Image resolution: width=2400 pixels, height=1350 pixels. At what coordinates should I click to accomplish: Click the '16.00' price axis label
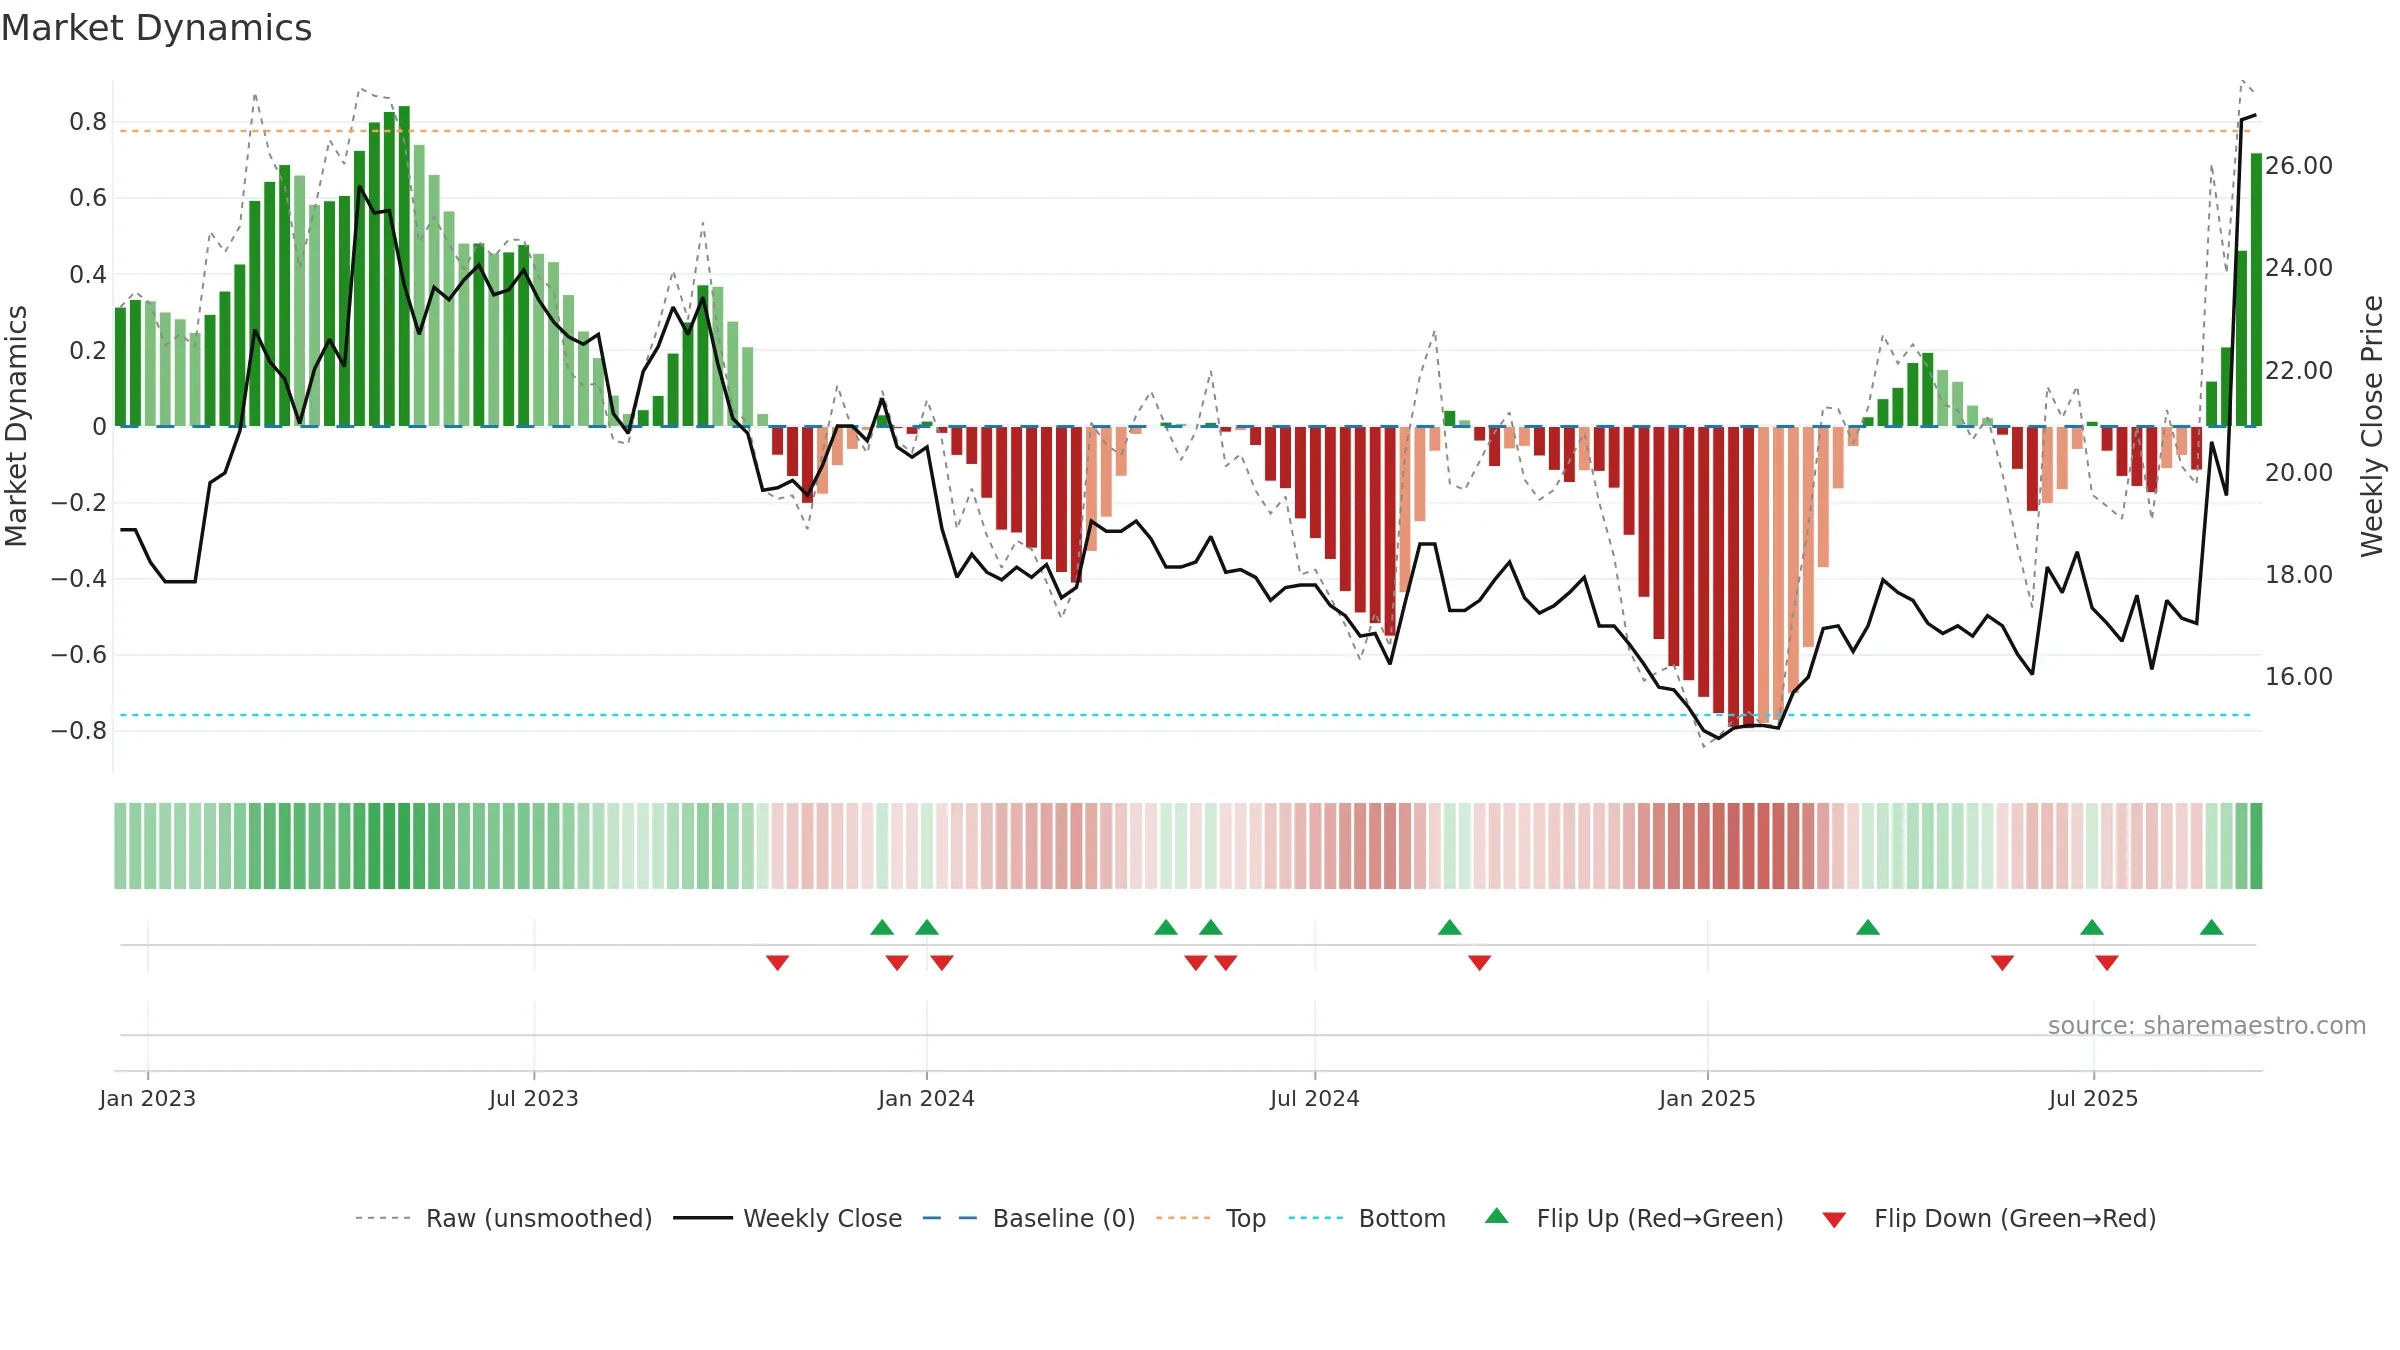coord(2299,676)
